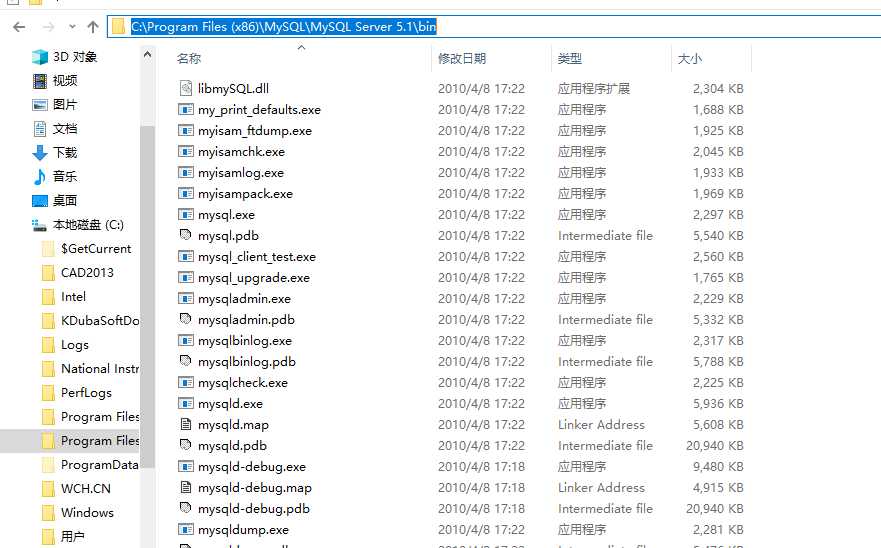Click navigation pane scrollbar up arrow

[147, 55]
